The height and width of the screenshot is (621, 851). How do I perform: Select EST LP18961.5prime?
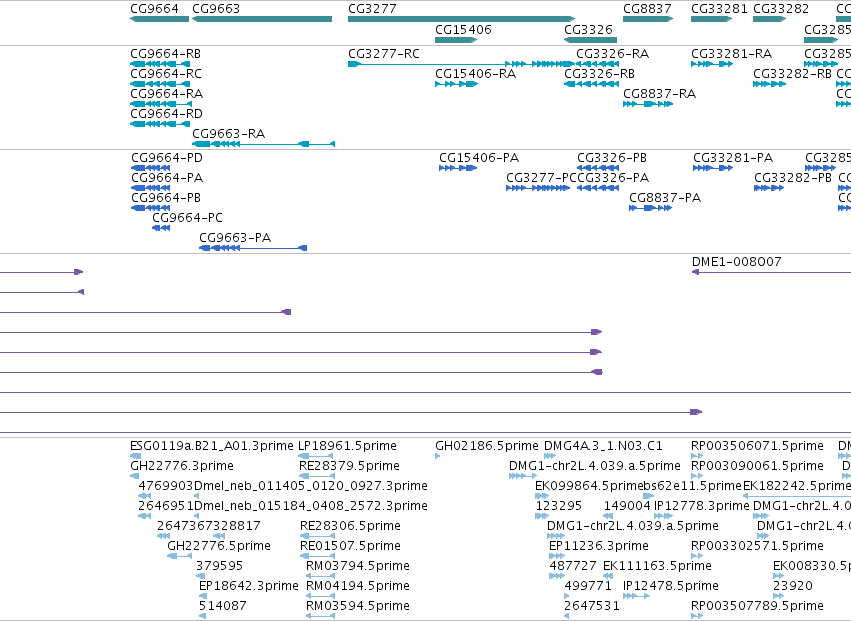click(x=316, y=456)
